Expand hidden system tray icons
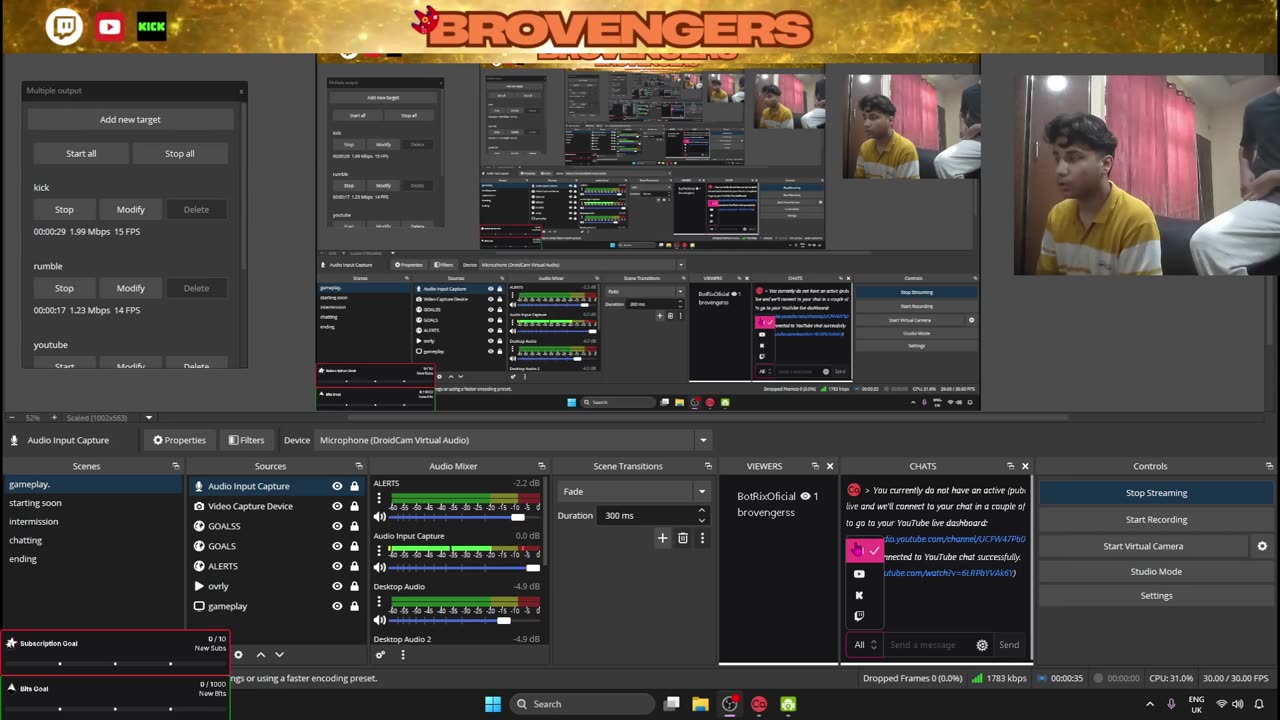The height and width of the screenshot is (720, 1280). [x=1149, y=704]
